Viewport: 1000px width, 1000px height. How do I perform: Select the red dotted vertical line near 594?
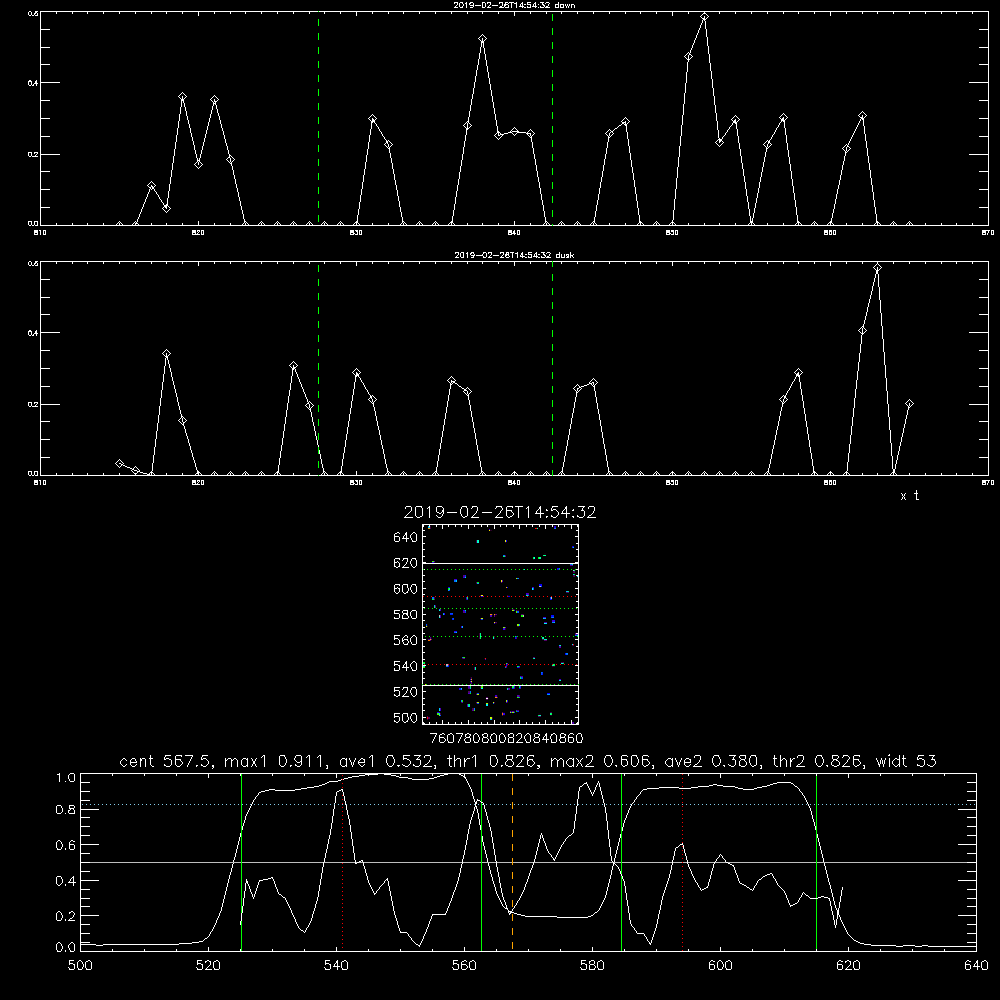coord(682,861)
